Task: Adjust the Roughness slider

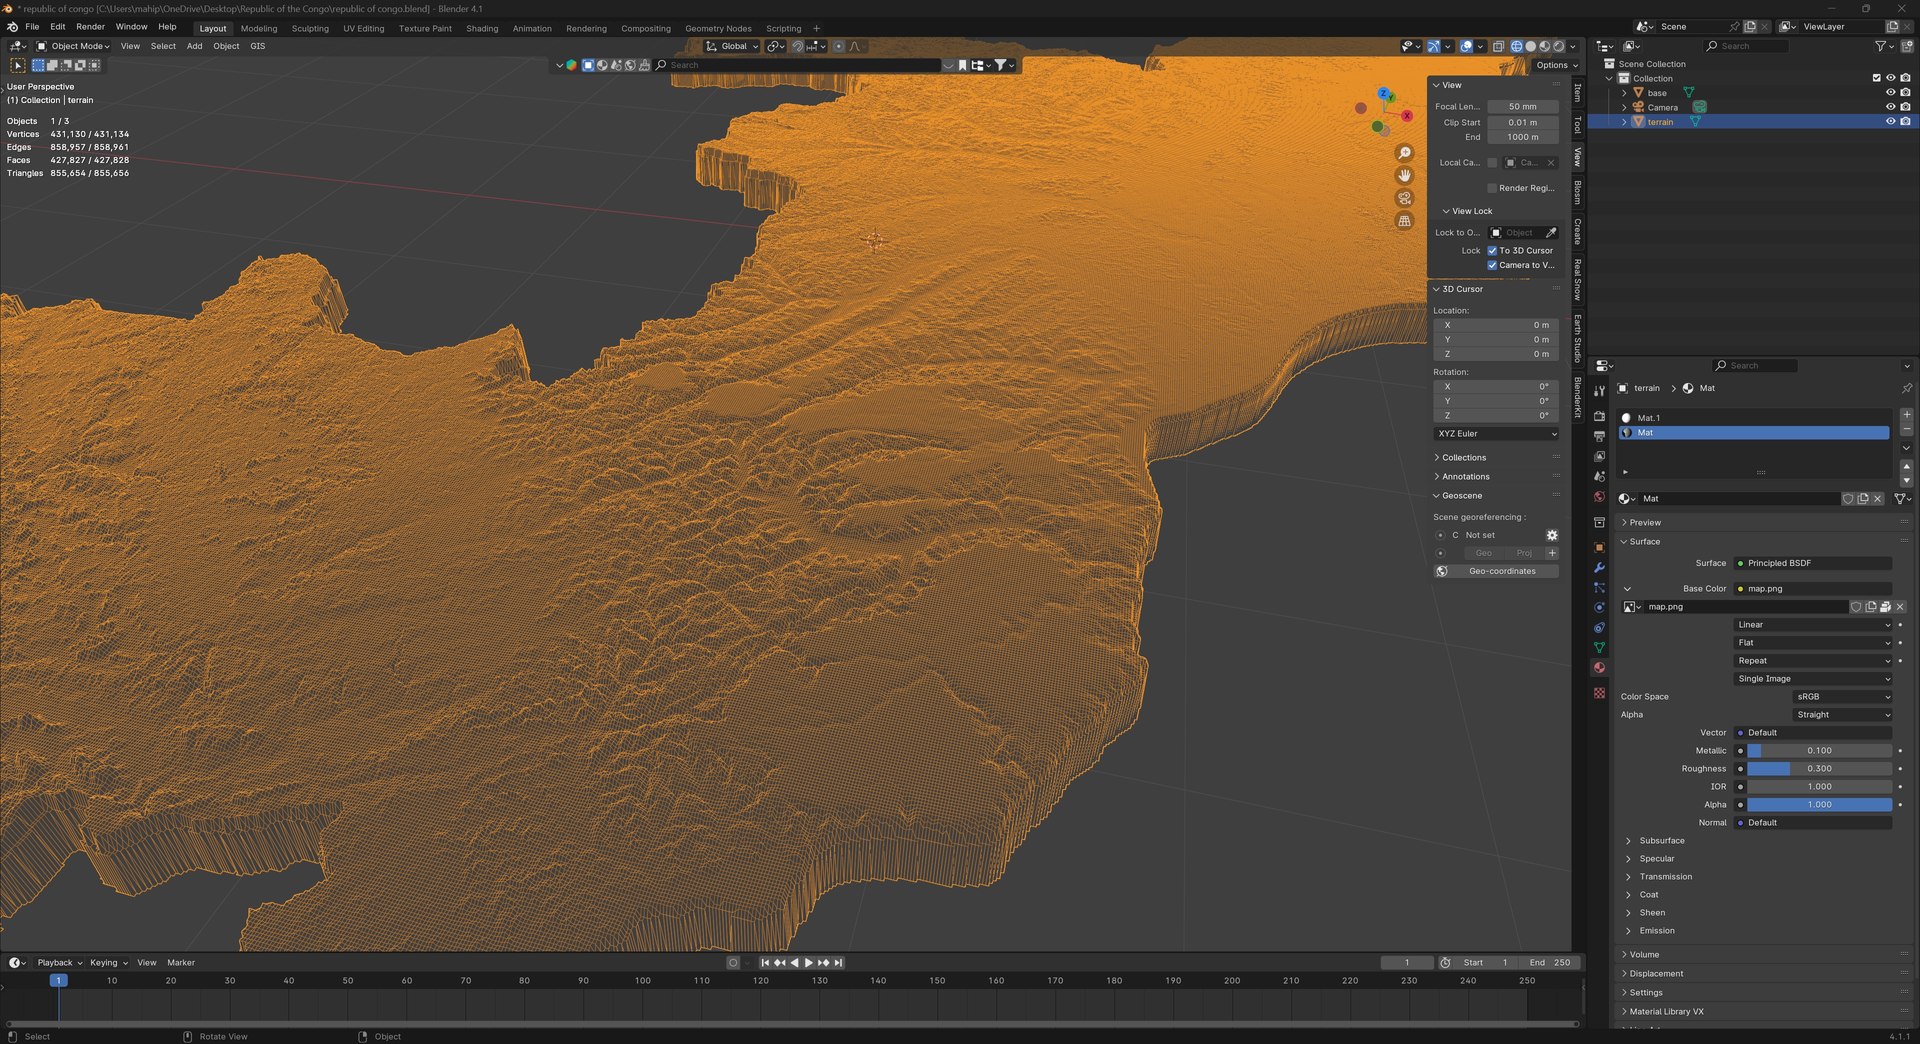Action: pyautogui.click(x=1819, y=768)
